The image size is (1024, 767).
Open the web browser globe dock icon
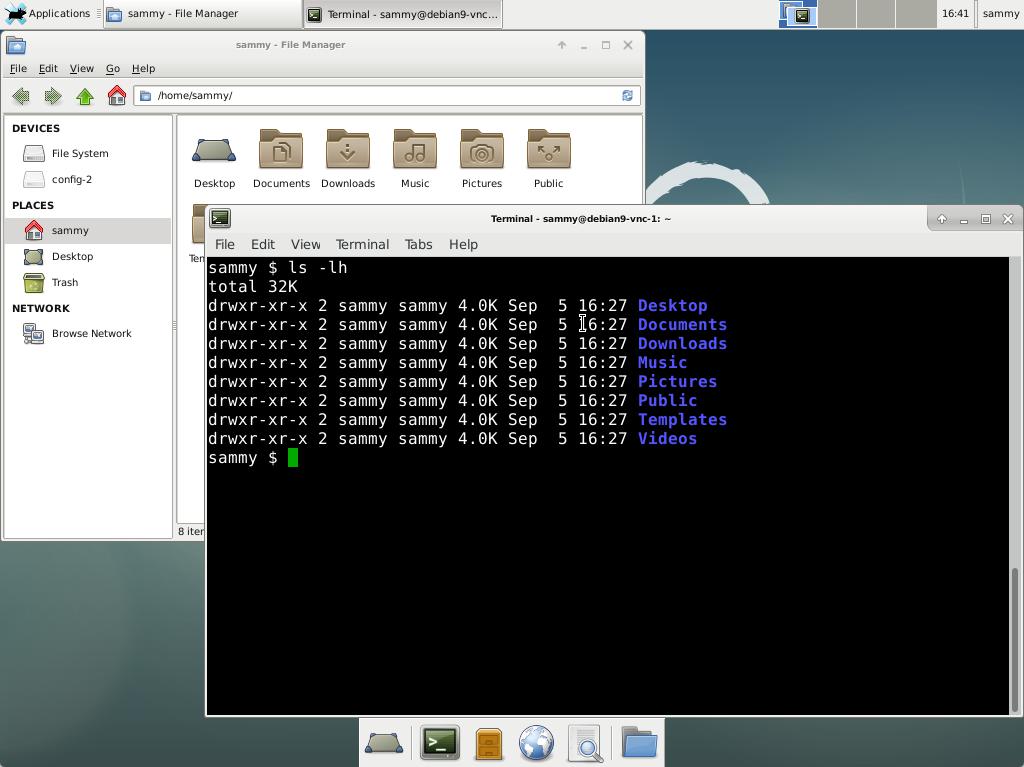tap(536, 743)
